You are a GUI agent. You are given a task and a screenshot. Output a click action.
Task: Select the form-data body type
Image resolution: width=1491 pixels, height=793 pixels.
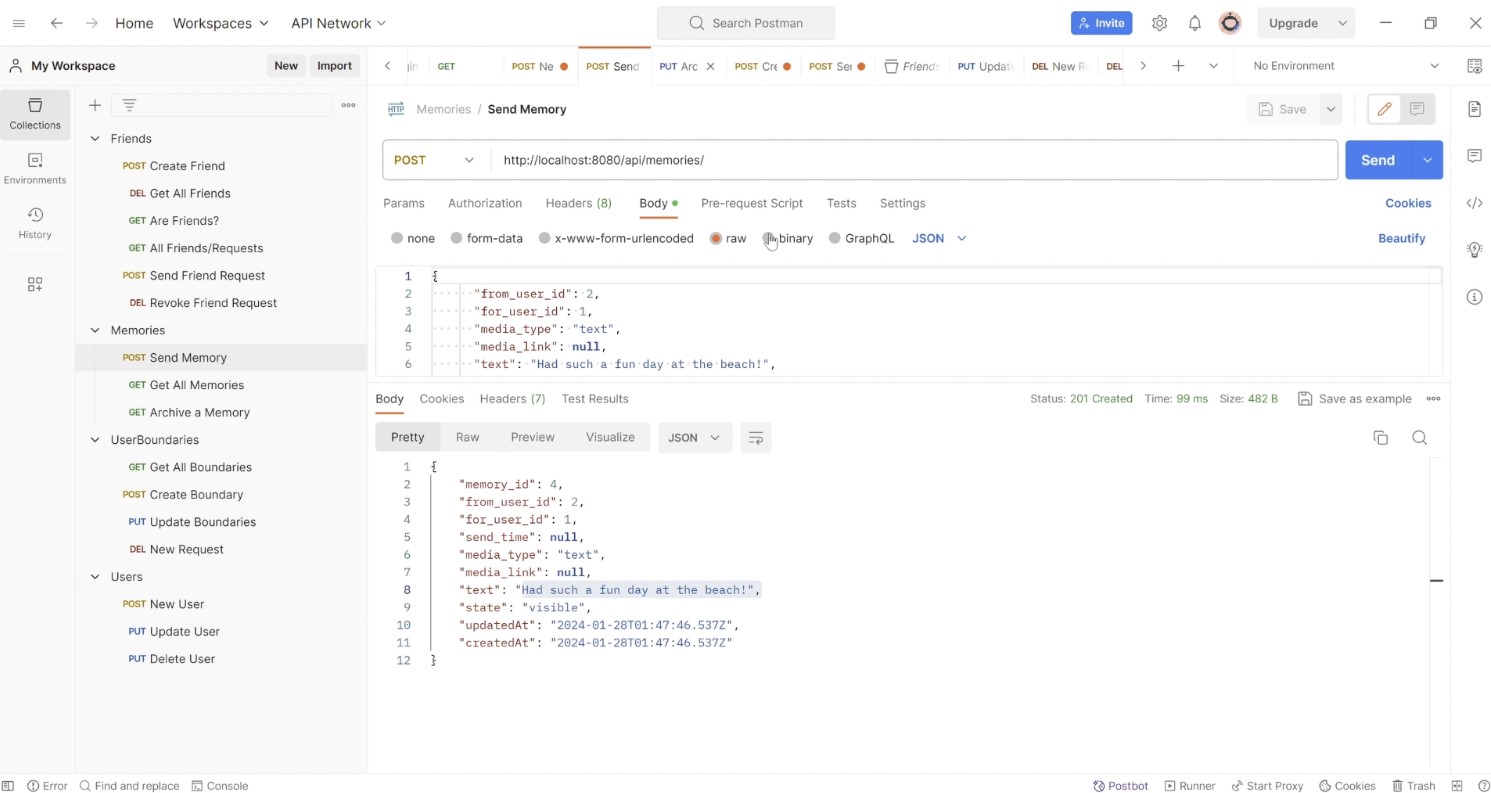456,239
